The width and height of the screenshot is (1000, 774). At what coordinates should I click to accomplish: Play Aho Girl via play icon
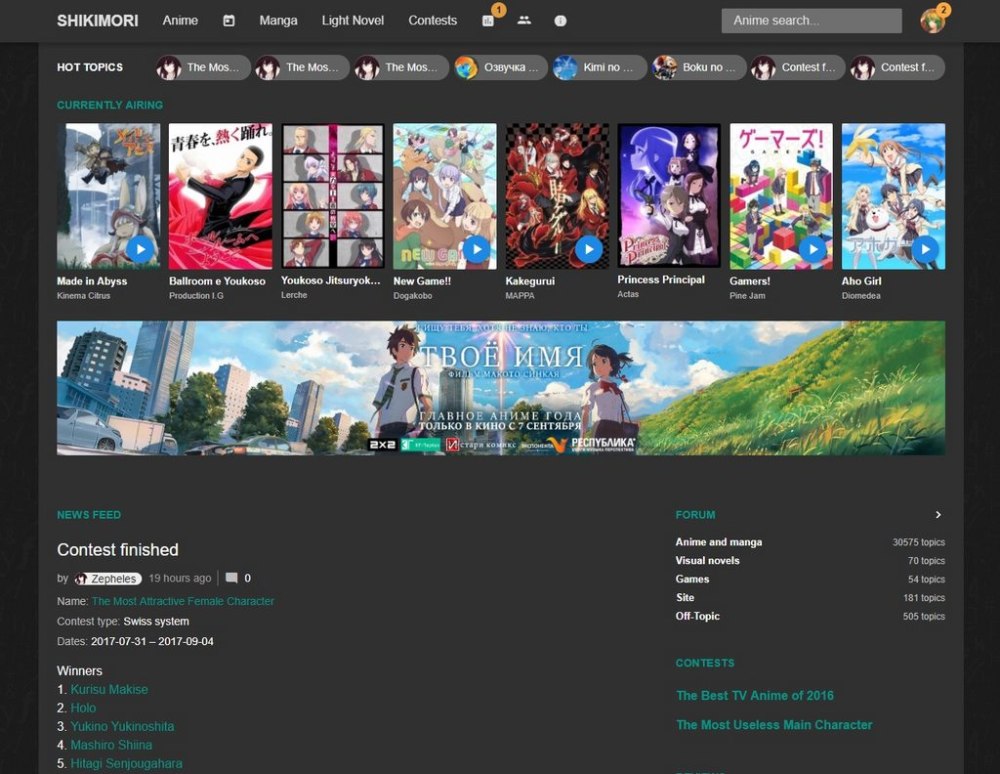(925, 249)
